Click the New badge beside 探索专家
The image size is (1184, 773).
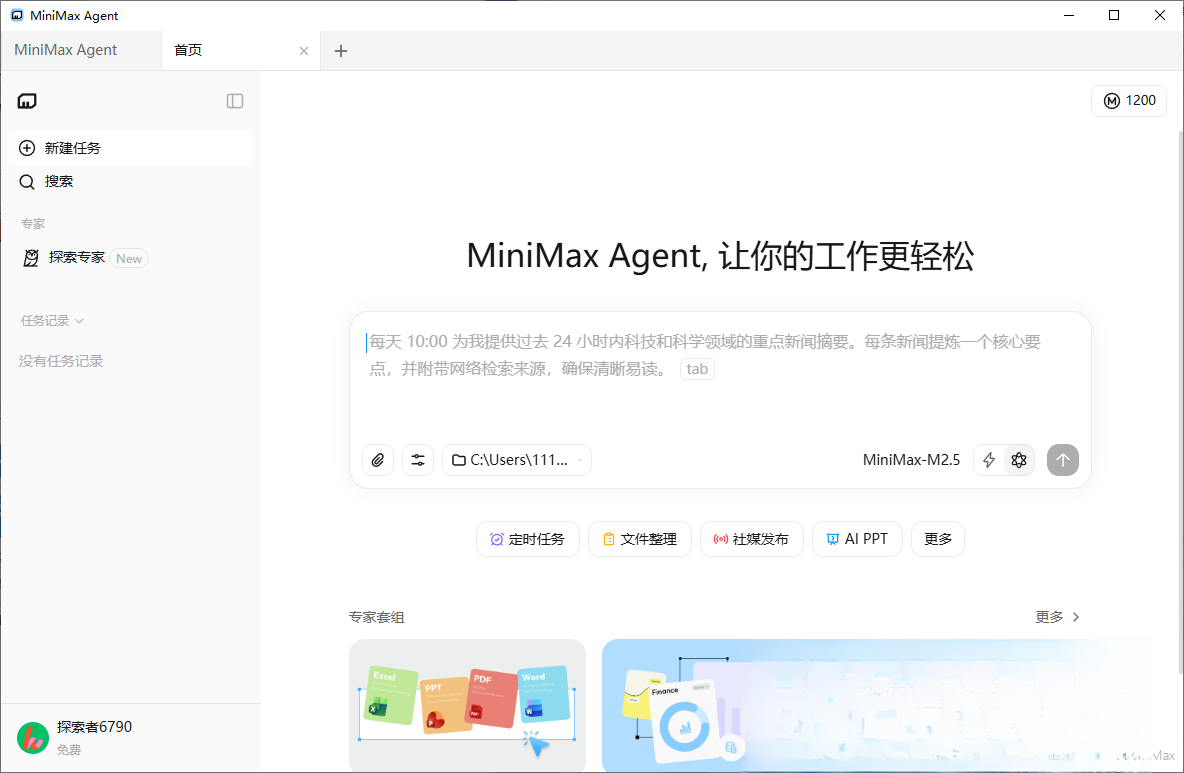tap(129, 258)
